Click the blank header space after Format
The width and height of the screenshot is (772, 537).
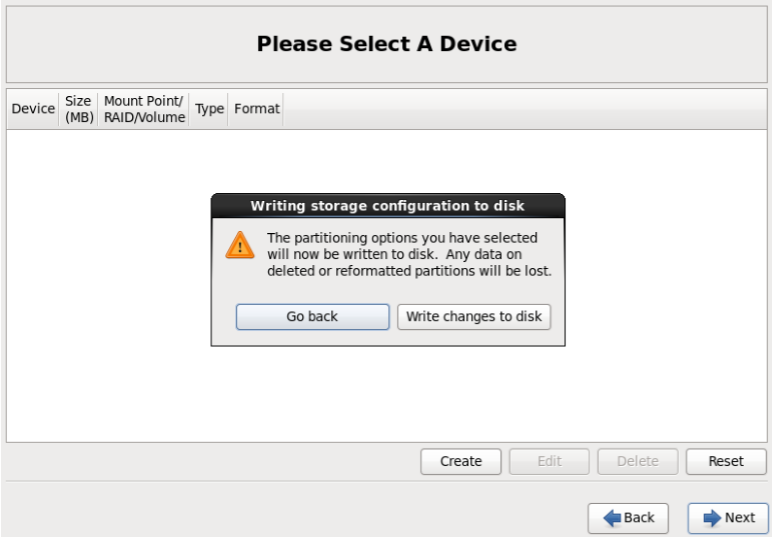525,109
